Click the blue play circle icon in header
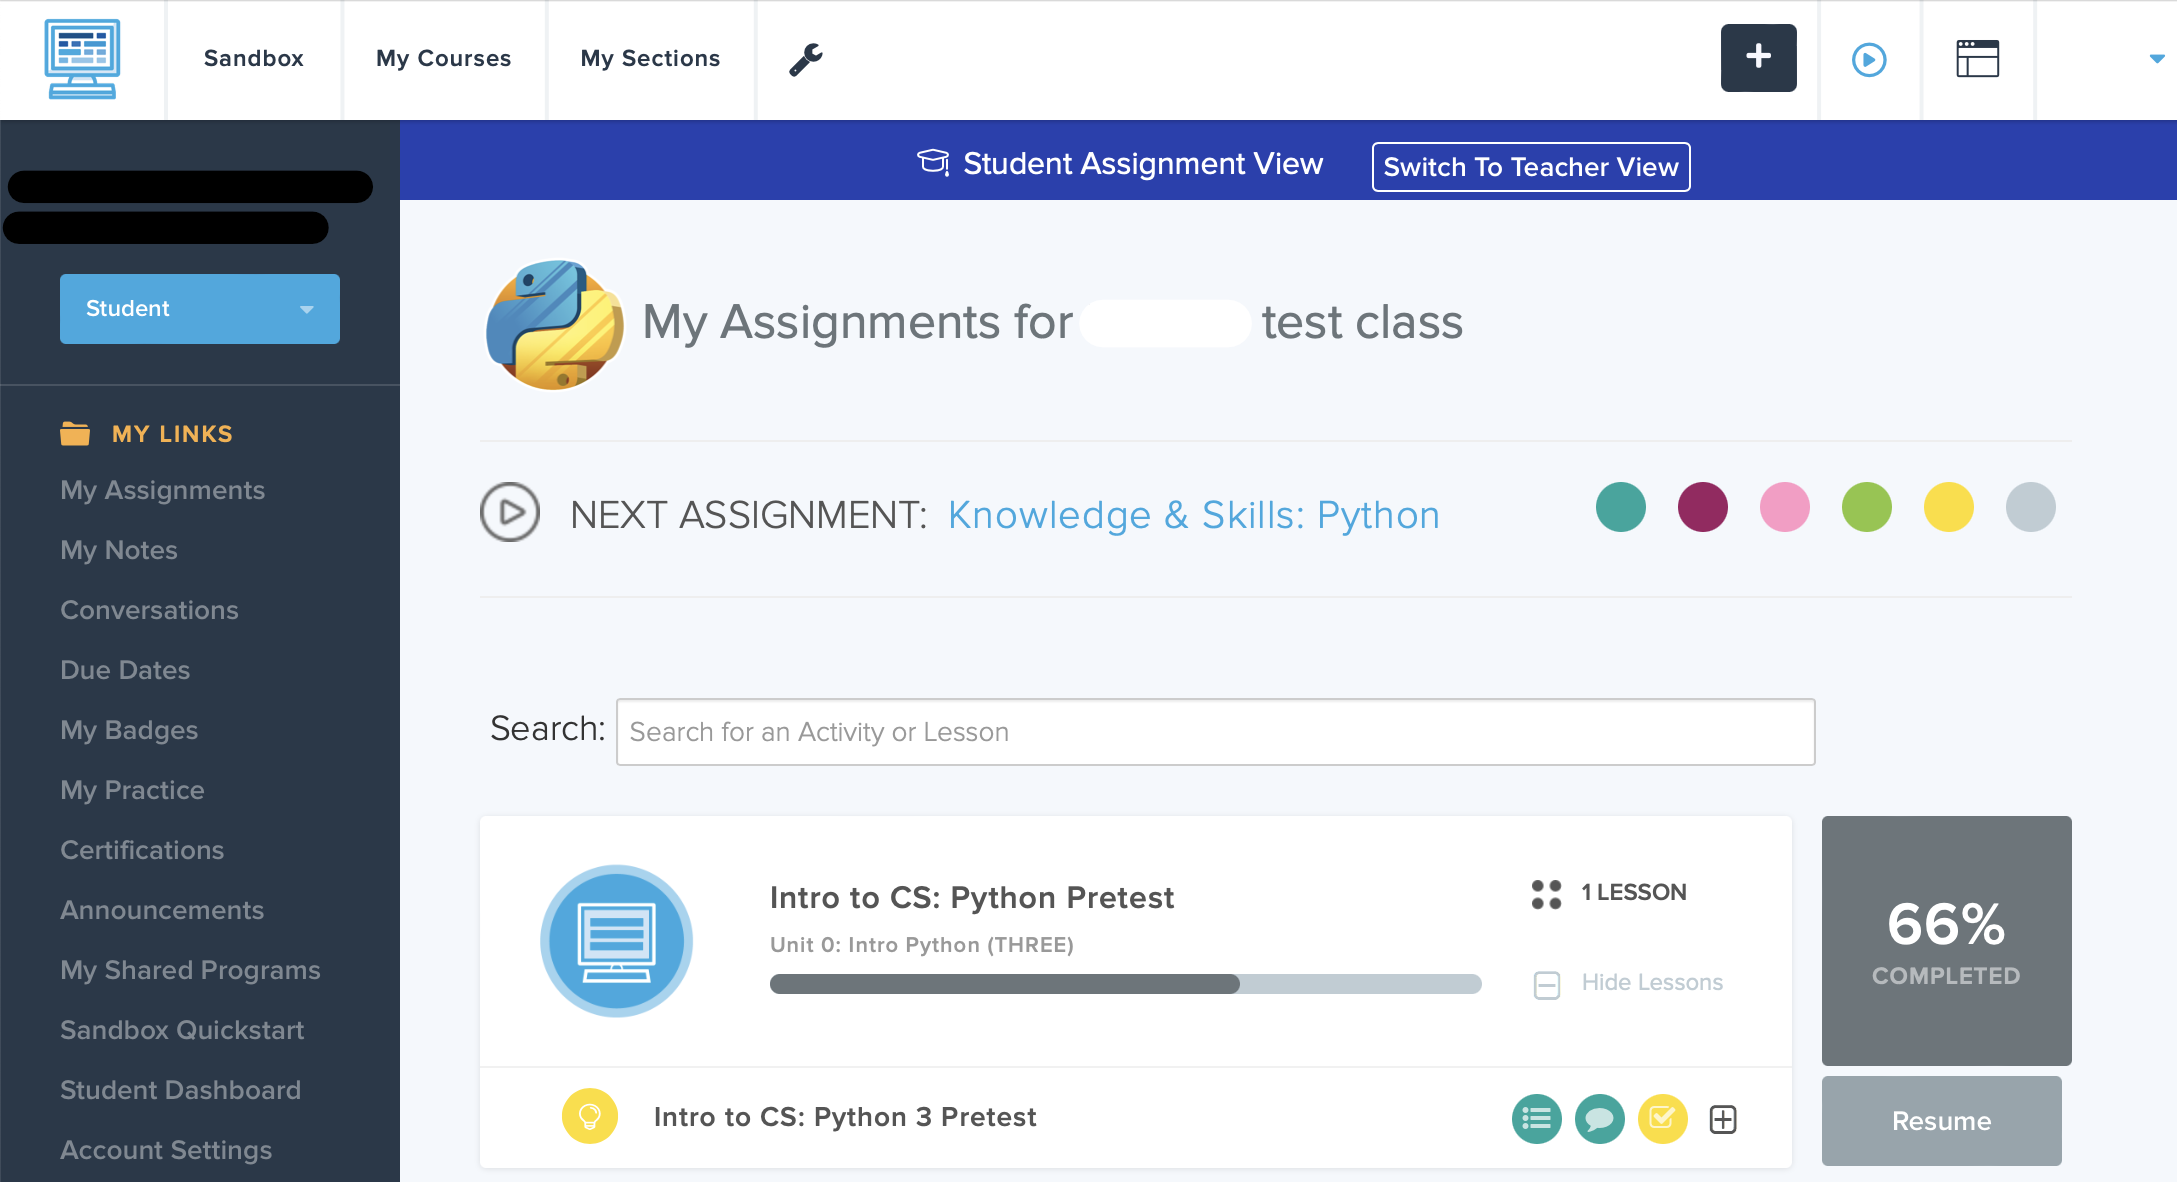The image size is (2177, 1182). coord(1868,59)
